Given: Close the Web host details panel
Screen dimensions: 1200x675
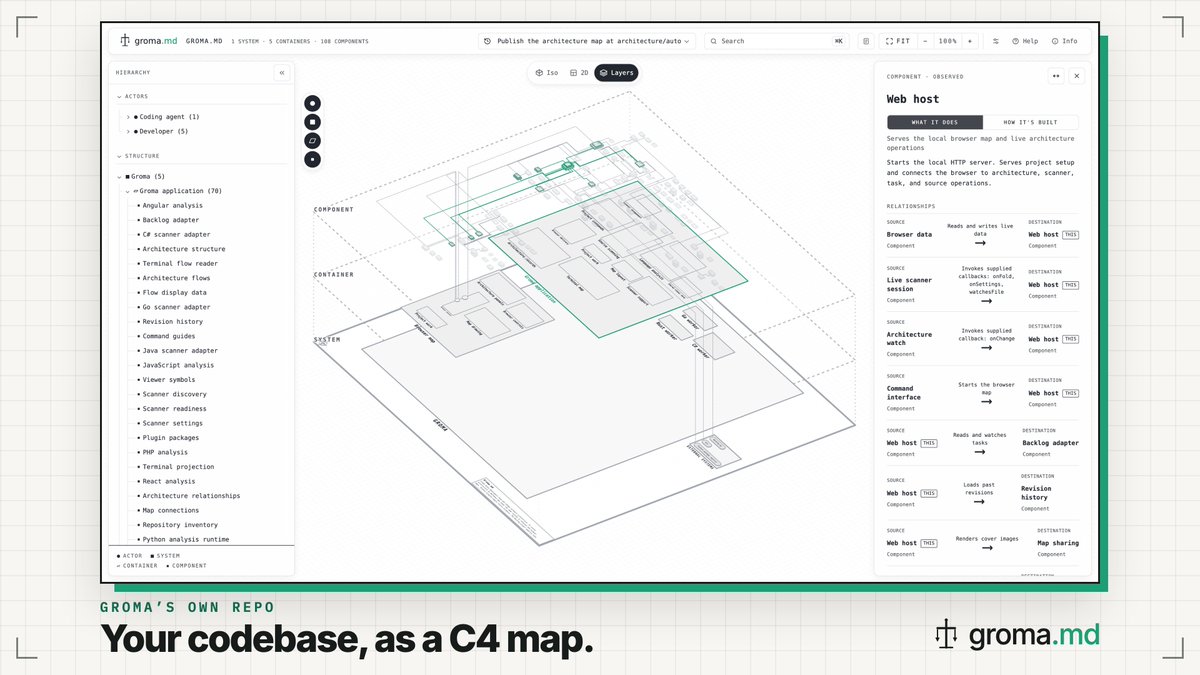Looking at the screenshot, I should [x=1077, y=76].
